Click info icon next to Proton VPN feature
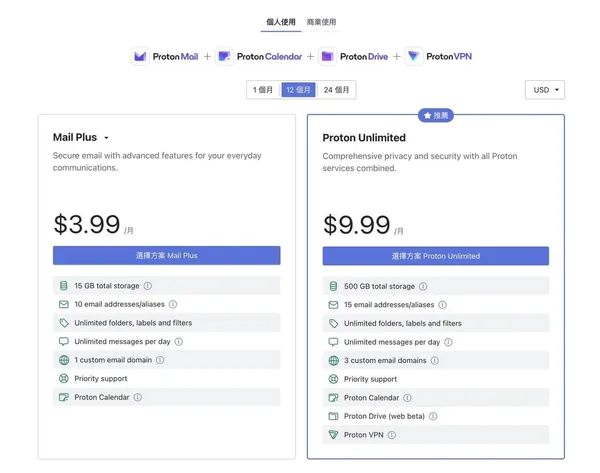The image size is (600, 473). (392, 435)
